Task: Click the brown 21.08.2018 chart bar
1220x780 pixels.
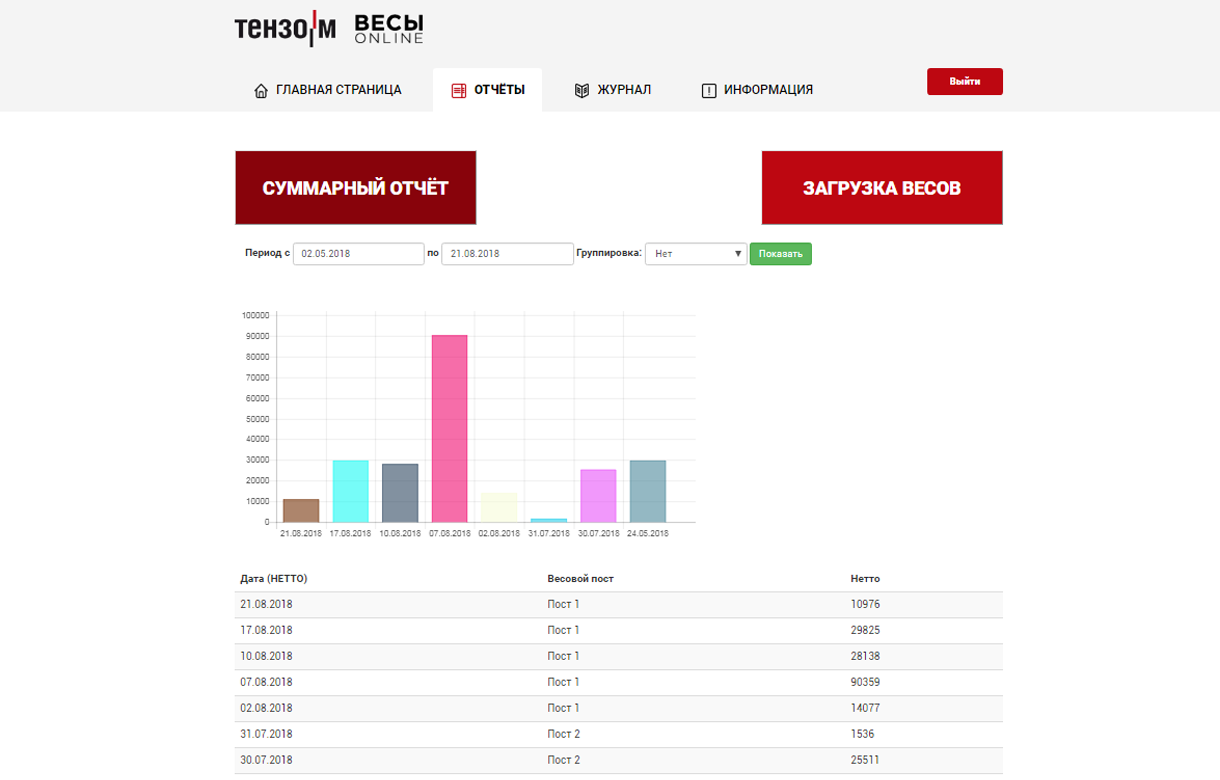Action: click(x=301, y=510)
